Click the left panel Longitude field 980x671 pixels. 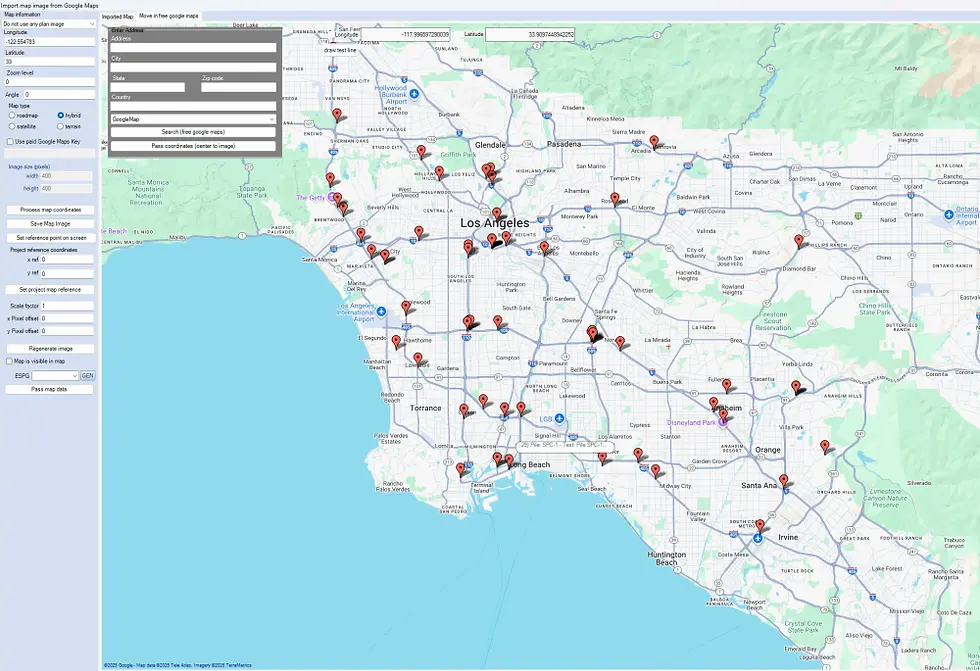tap(49, 42)
